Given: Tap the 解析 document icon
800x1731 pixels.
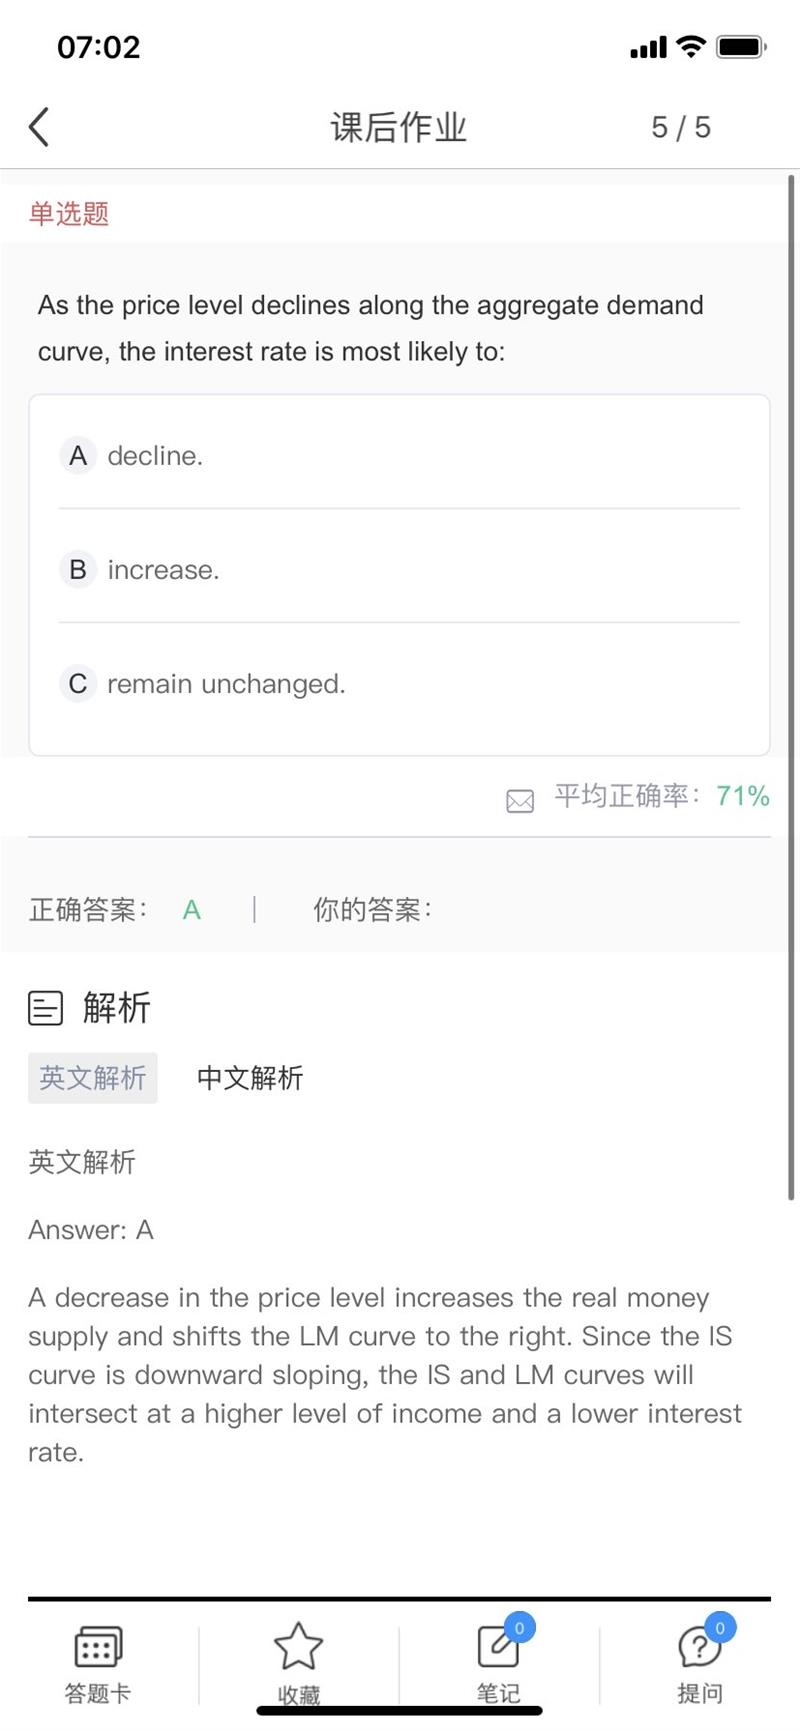Looking at the screenshot, I should click(45, 1008).
